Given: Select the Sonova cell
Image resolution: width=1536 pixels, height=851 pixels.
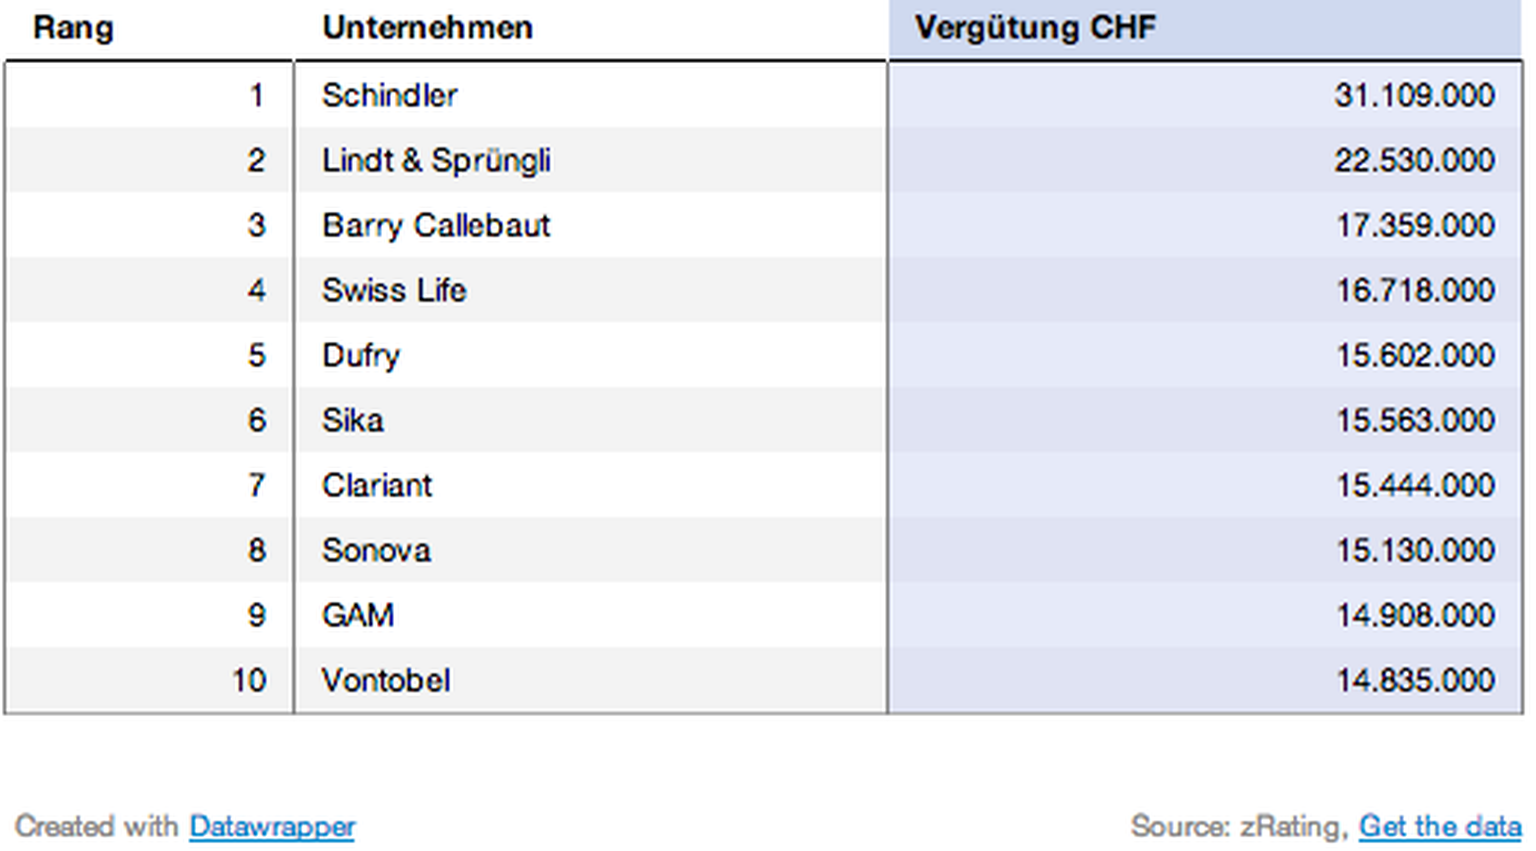Looking at the screenshot, I should tap(376, 550).
